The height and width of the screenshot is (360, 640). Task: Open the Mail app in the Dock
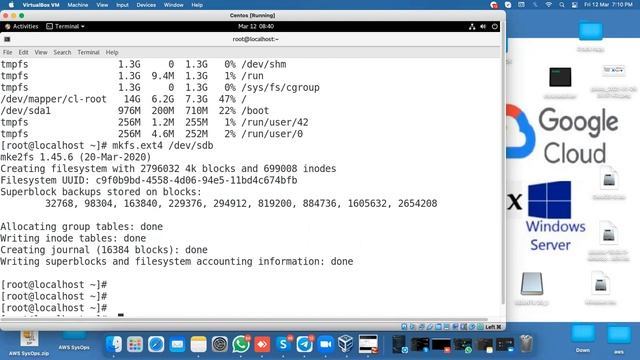(x=177, y=344)
